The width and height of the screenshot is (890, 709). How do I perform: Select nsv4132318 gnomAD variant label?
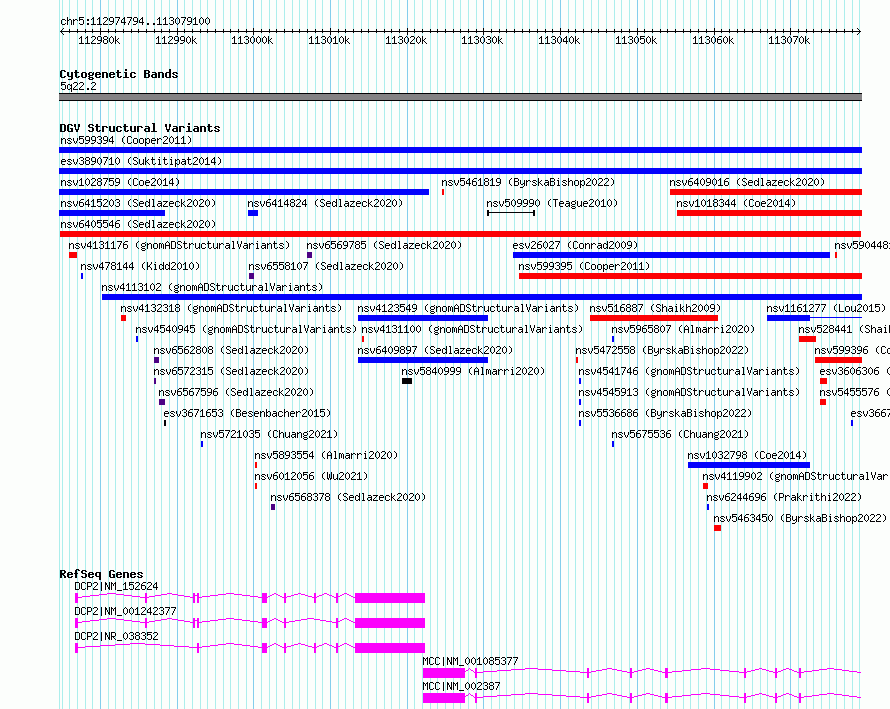231,308
